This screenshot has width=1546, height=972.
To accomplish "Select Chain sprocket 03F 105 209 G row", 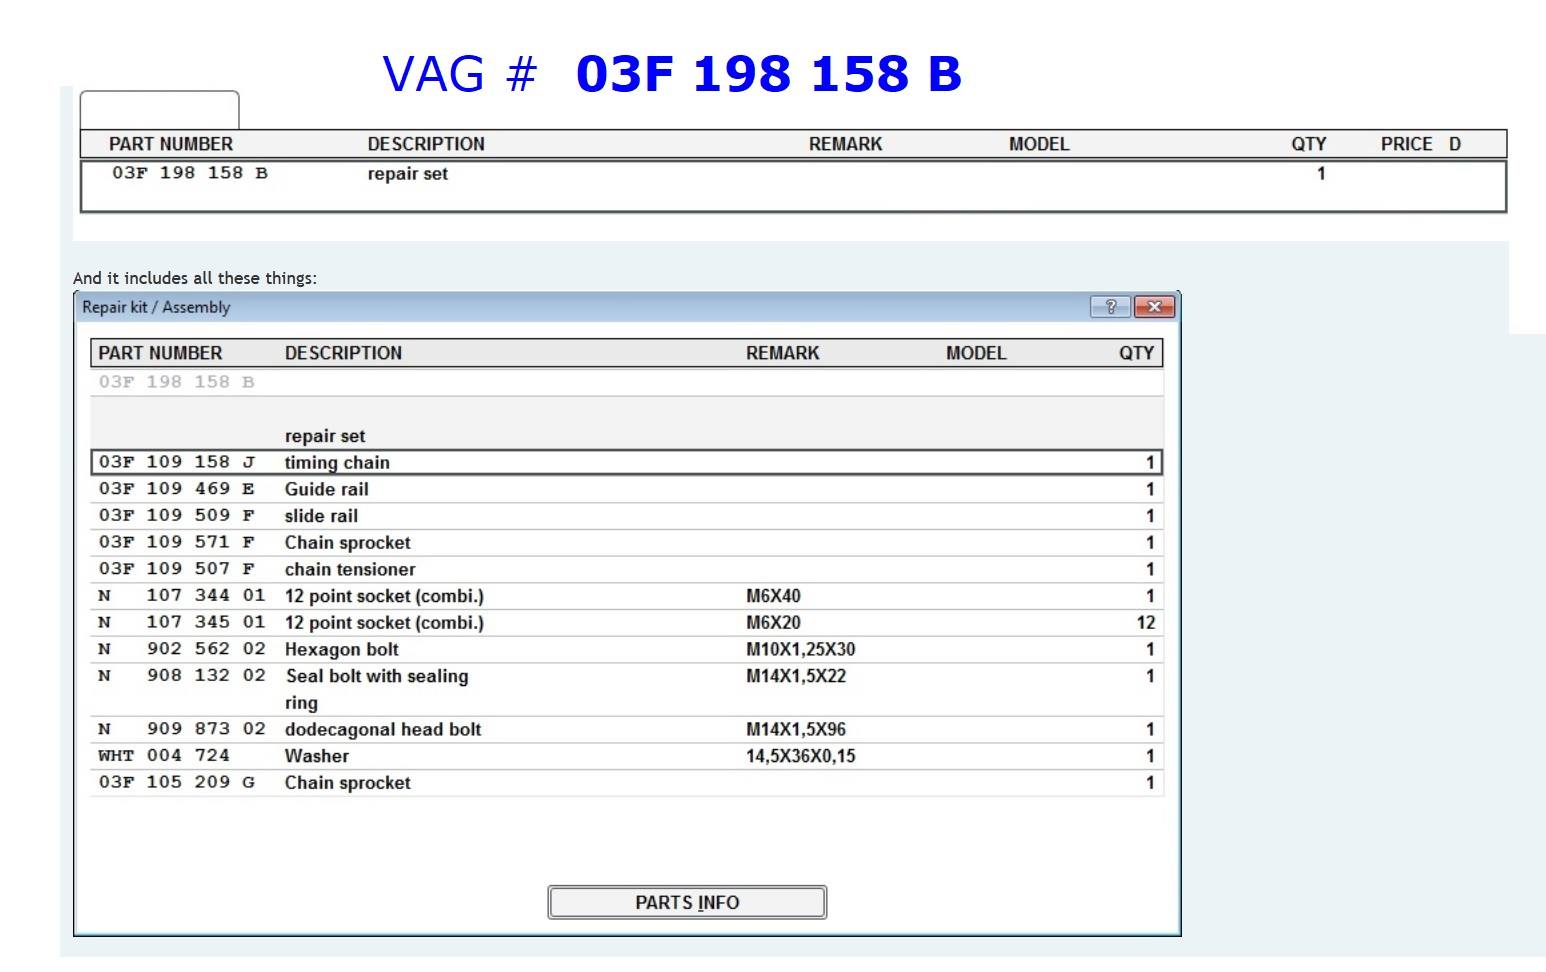I will pos(626,782).
